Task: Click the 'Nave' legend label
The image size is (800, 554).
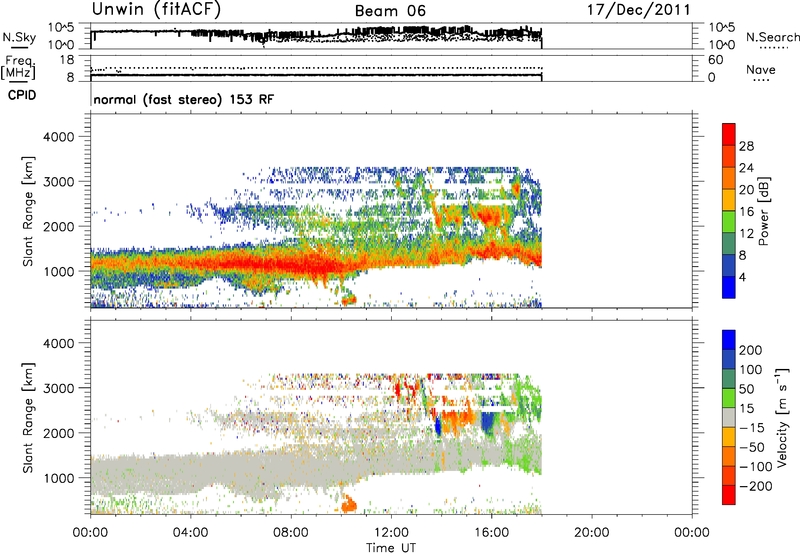Action: point(761,69)
